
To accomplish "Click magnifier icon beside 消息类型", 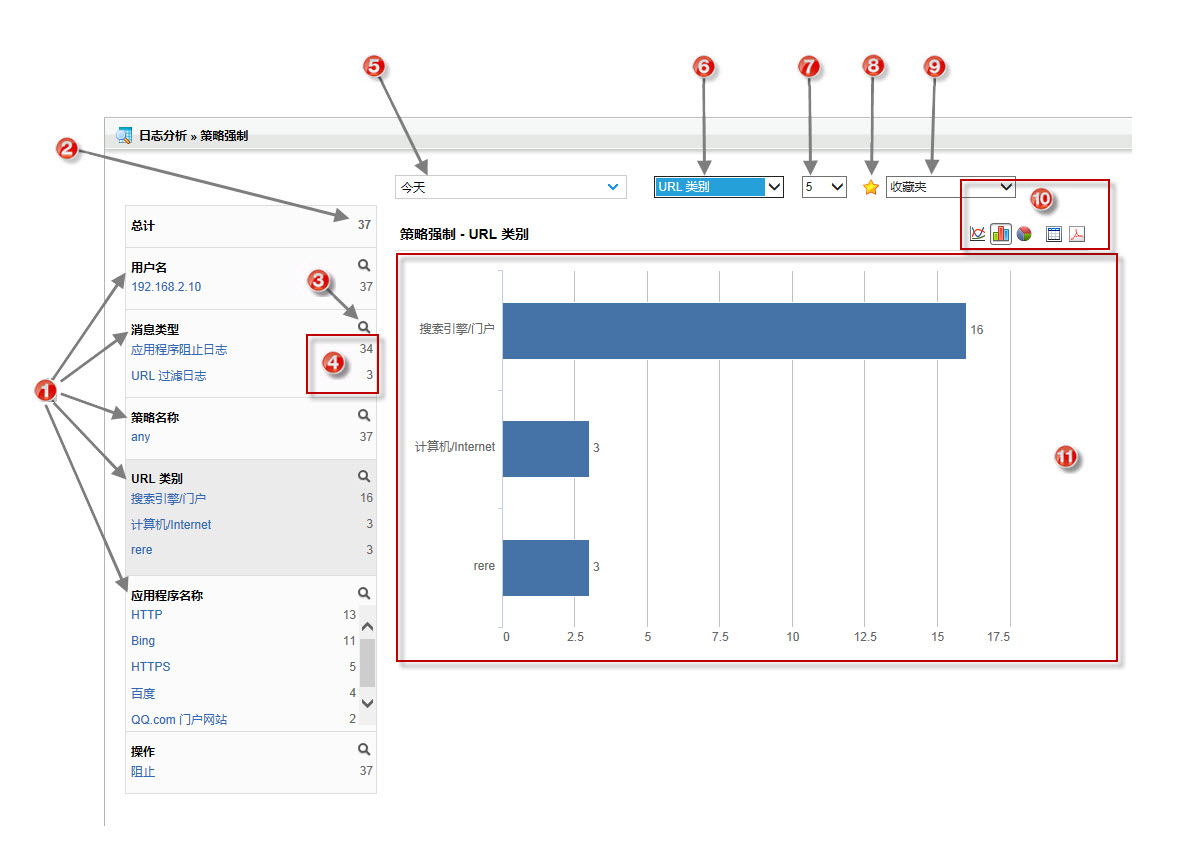I will tap(364, 327).
